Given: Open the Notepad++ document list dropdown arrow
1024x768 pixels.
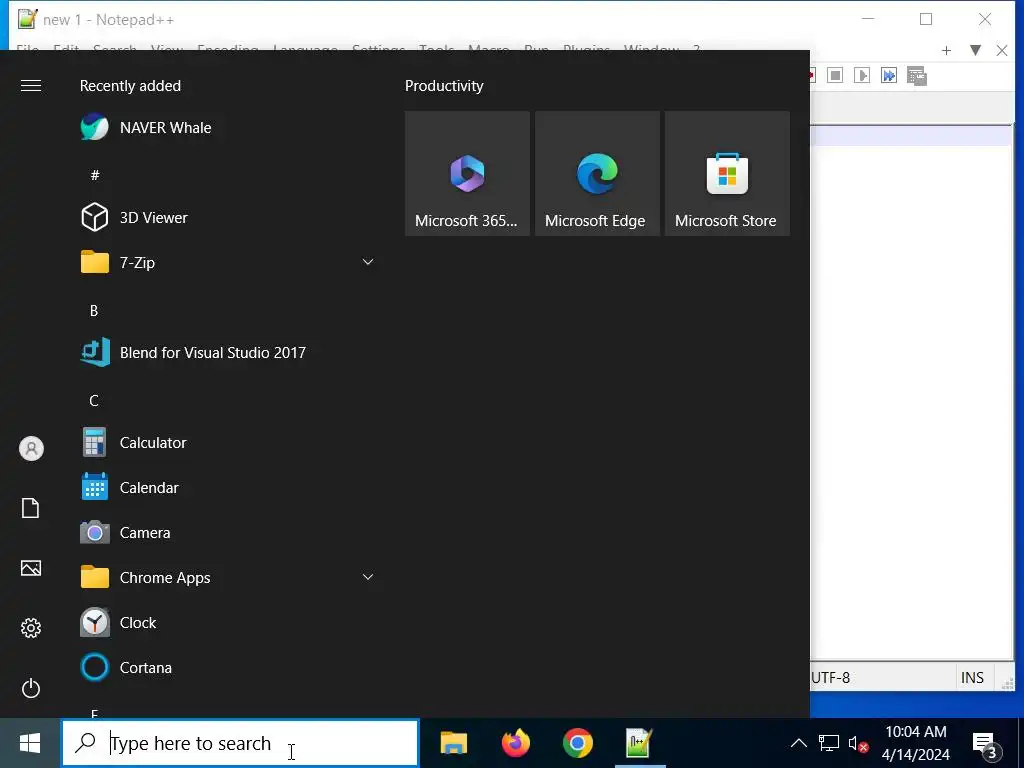Looking at the screenshot, I should [975, 50].
